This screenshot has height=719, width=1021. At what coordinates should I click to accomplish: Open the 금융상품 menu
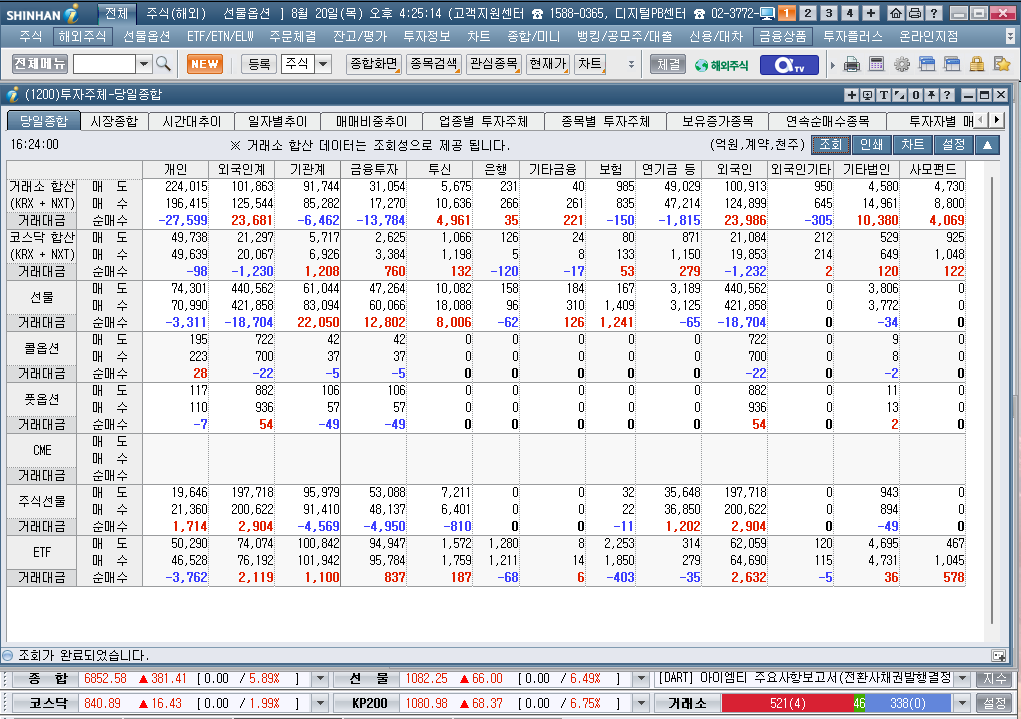click(x=783, y=36)
